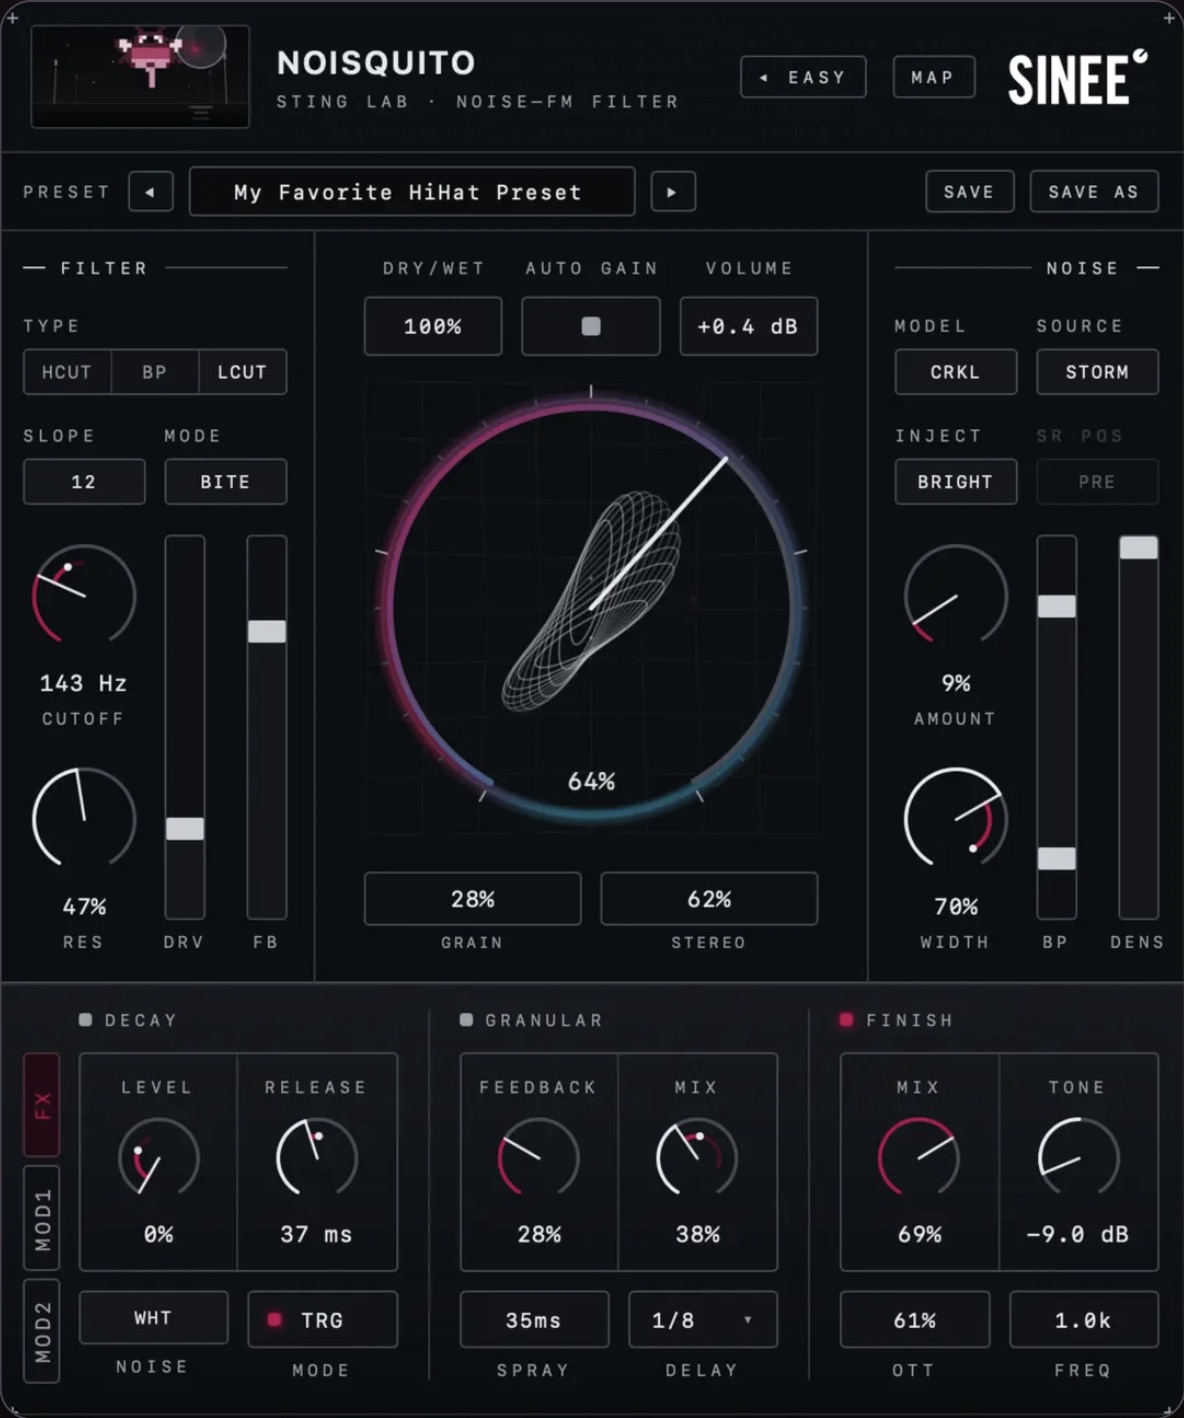Go to the next preset arrow
Viewport: 1184px width, 1418px height.
(672, 192)
